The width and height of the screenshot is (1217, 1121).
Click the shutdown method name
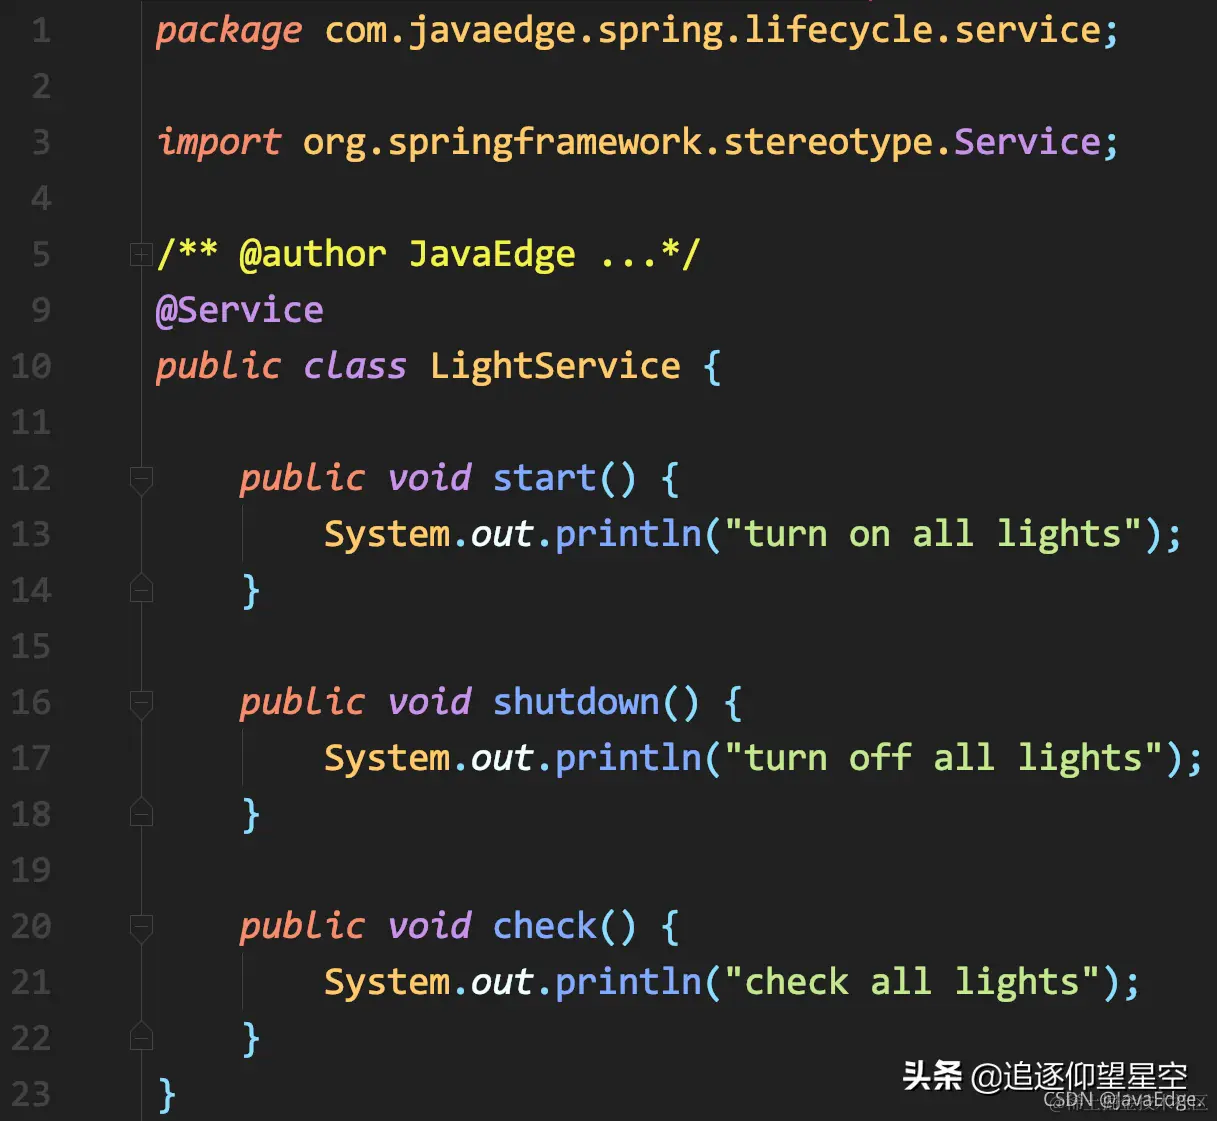576,702
